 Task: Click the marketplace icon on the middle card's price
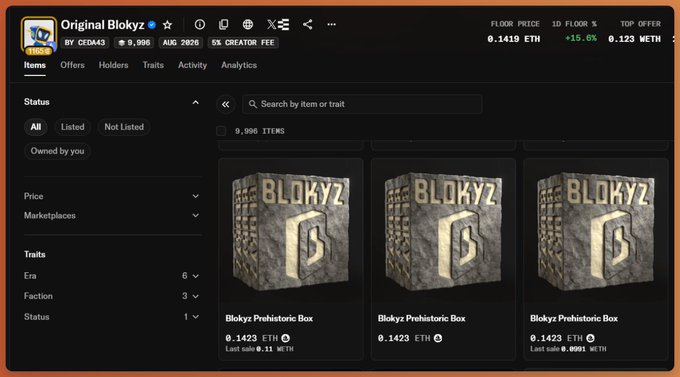tap(438, 338)
